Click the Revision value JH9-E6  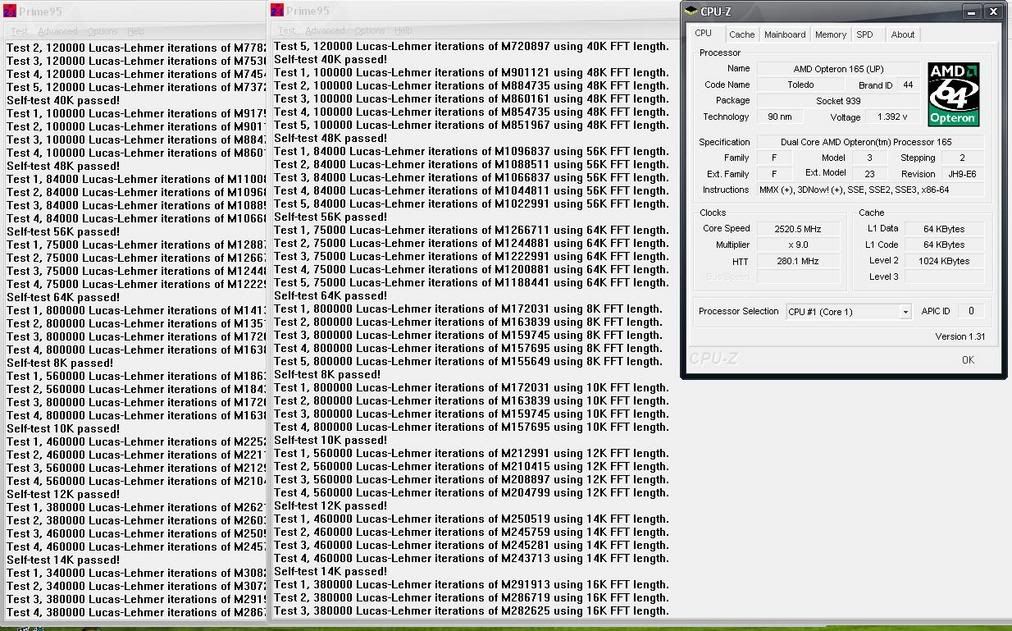pyautogui.click(x=962, y=174)
